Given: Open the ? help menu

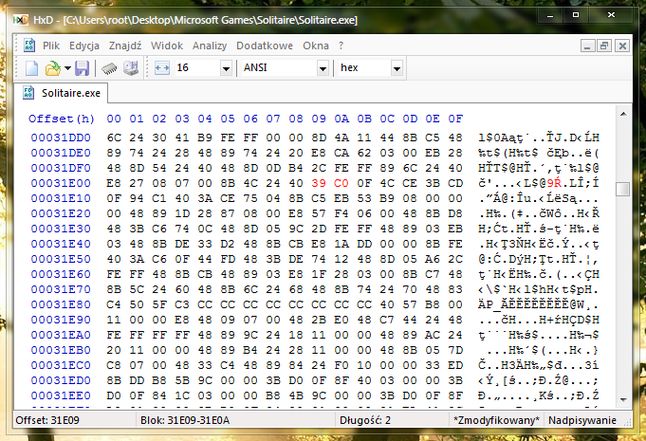Looking at the screenshot, I should (341, 46).
